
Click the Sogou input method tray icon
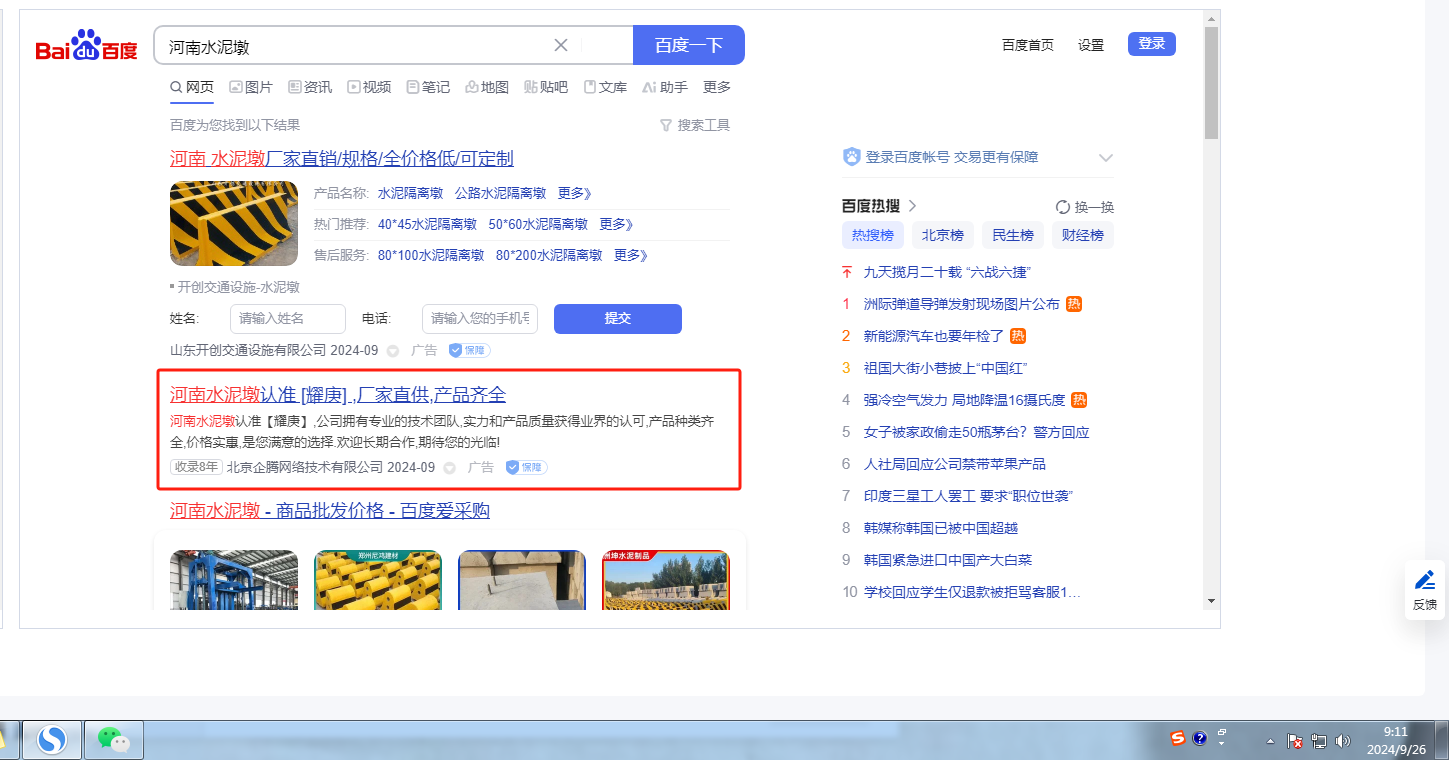(1178, 738)
